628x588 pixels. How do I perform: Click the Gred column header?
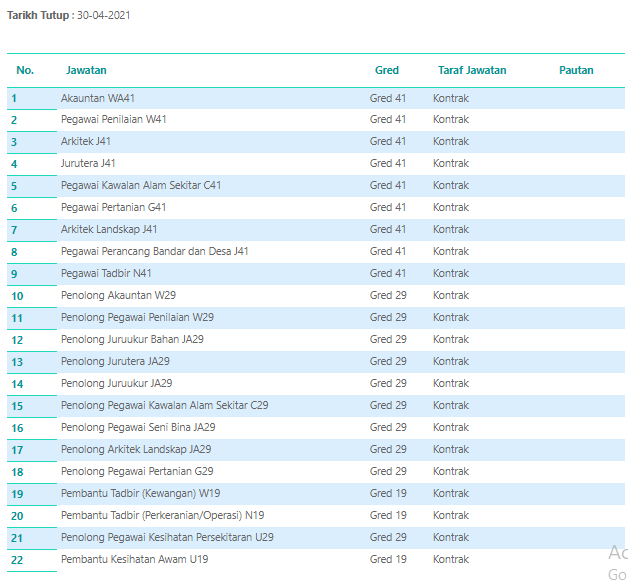tap(386, 70)
